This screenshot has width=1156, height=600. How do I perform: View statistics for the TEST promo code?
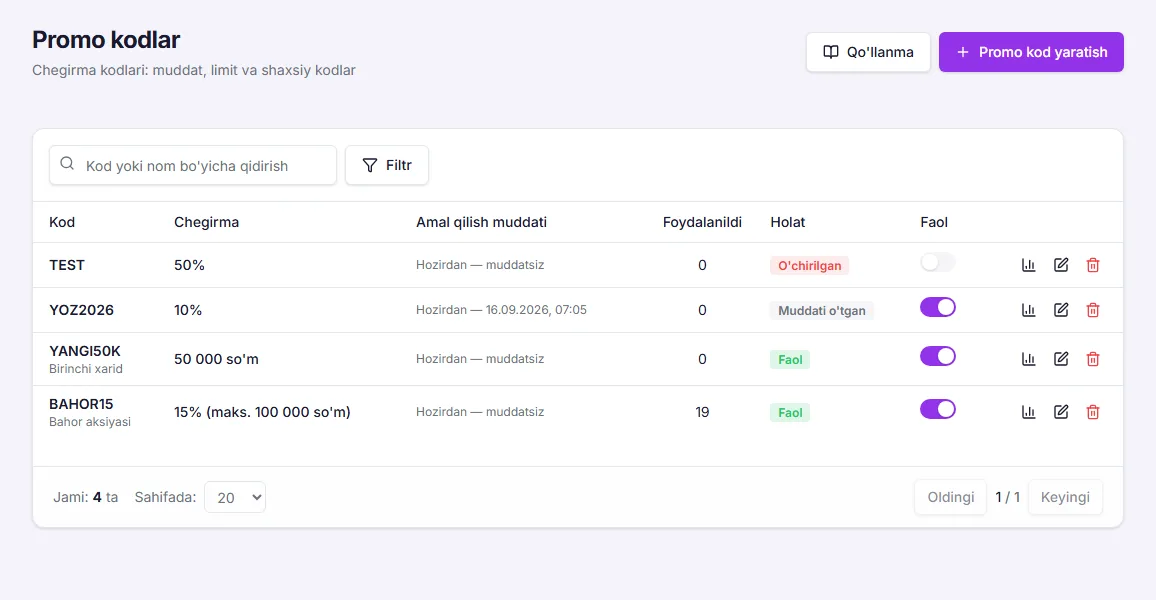click(x=1028, y=265)
